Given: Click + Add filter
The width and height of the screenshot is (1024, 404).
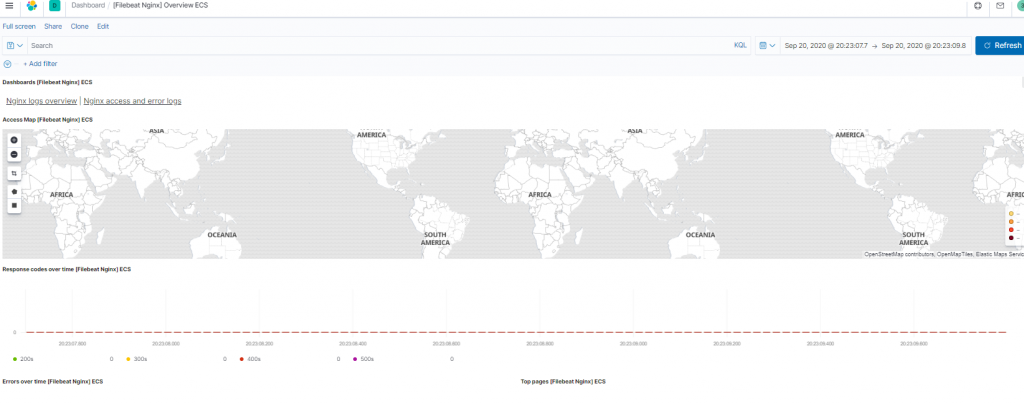Looking at the screenshot, I should click(40, 64).
